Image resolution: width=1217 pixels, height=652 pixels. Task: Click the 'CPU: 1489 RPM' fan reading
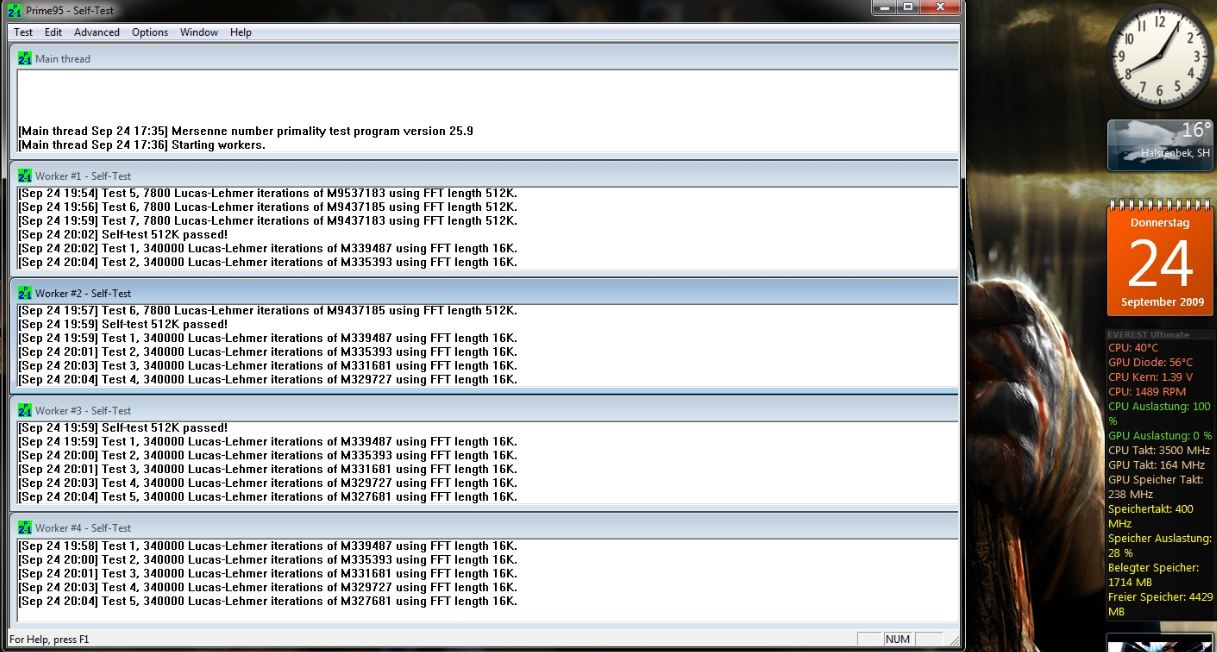point(1147,392)
